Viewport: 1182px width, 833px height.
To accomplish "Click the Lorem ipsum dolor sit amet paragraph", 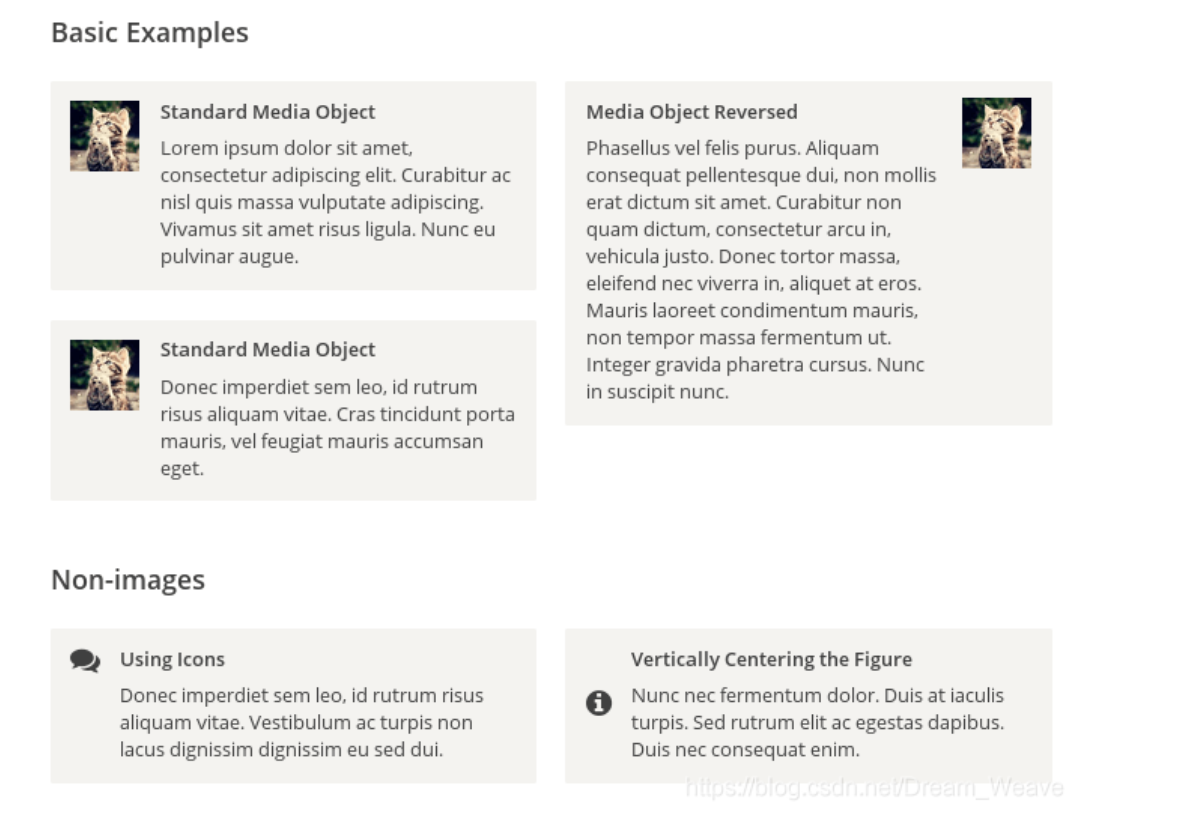I will tap(336, 202).
